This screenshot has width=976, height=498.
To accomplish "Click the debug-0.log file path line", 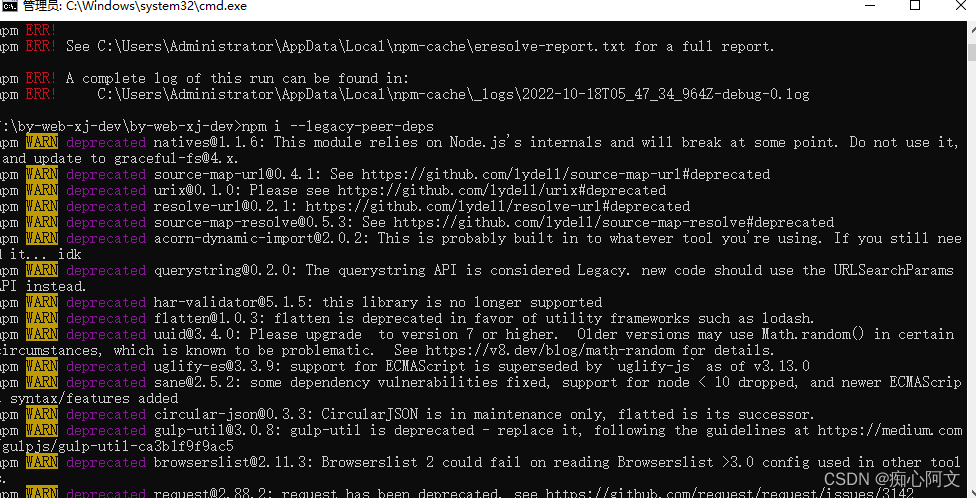I will [453, 95].
